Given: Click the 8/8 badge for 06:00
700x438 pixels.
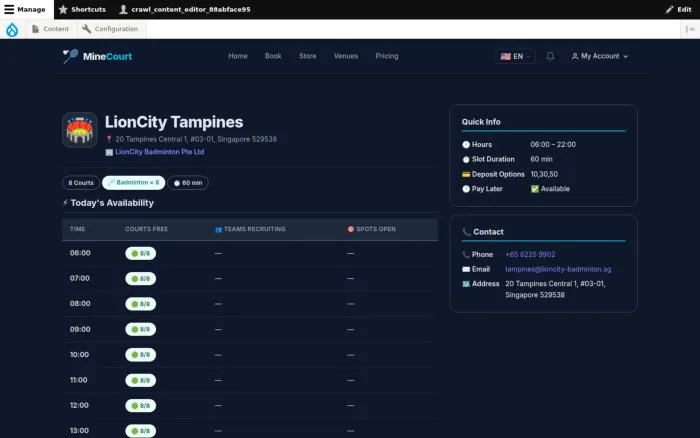Looking at the screenshot, I should pyautogui.click(x=141, y=253).
